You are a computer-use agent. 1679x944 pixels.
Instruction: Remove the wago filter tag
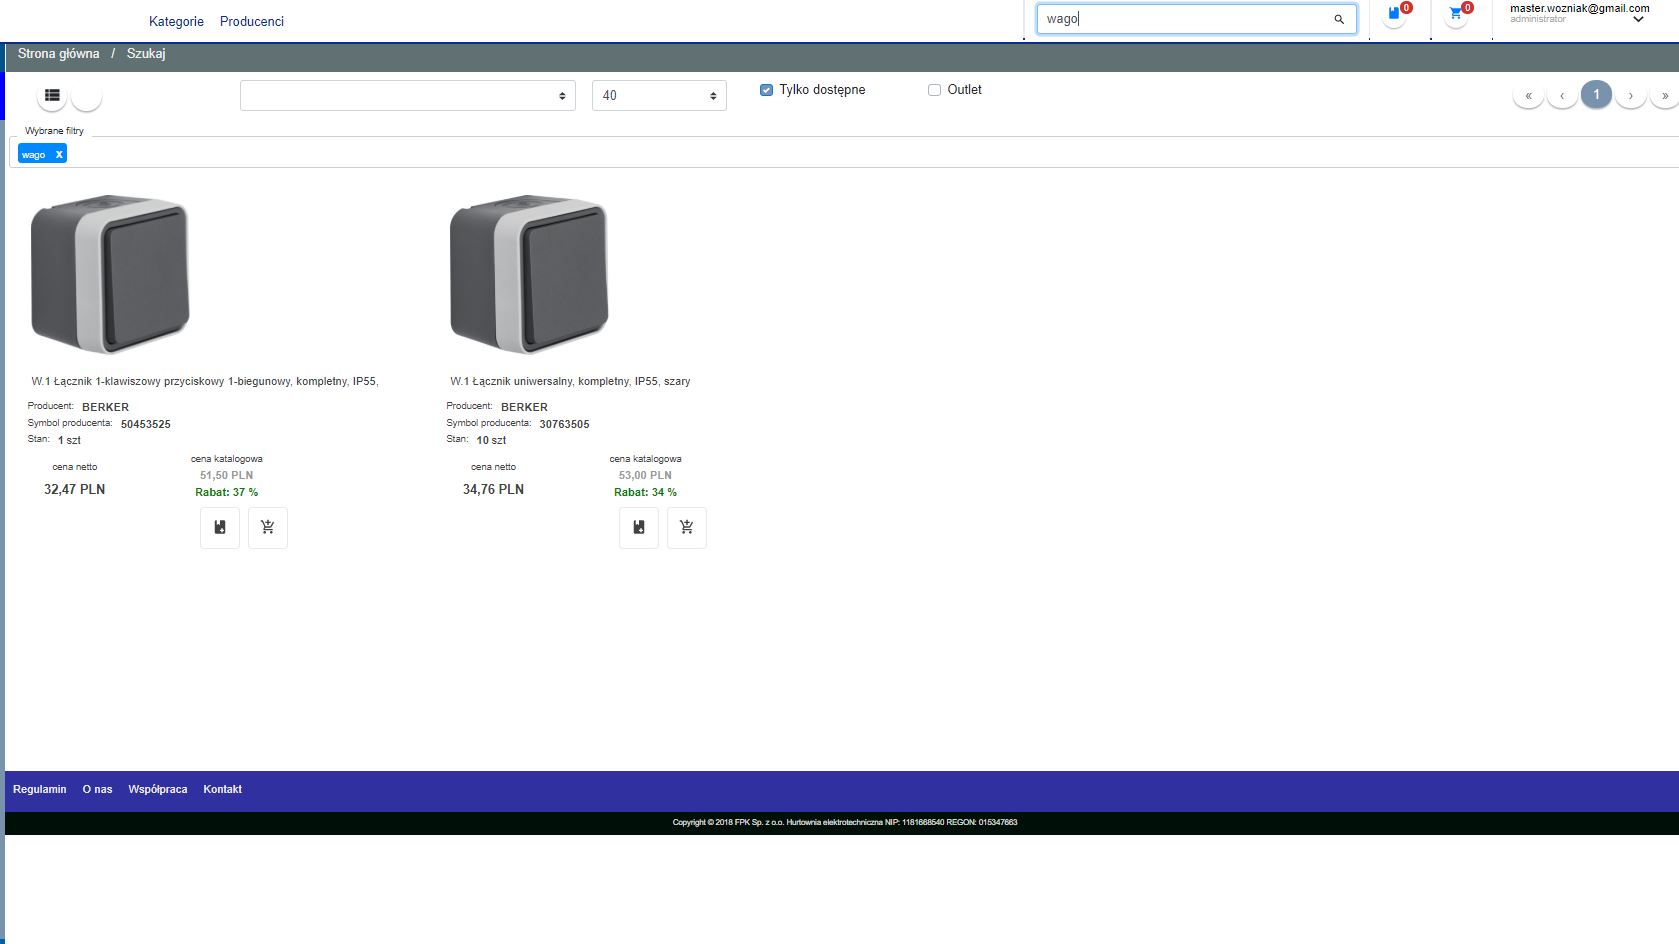(59, 154)
